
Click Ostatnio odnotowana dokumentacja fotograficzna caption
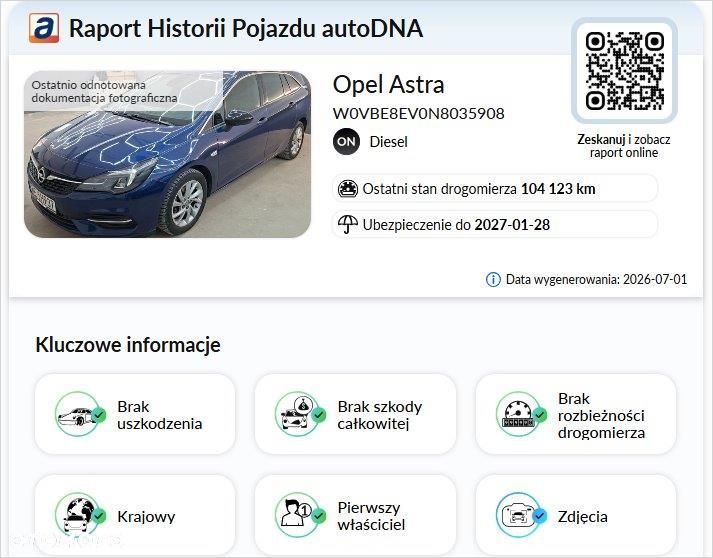[x=104, y=91]
